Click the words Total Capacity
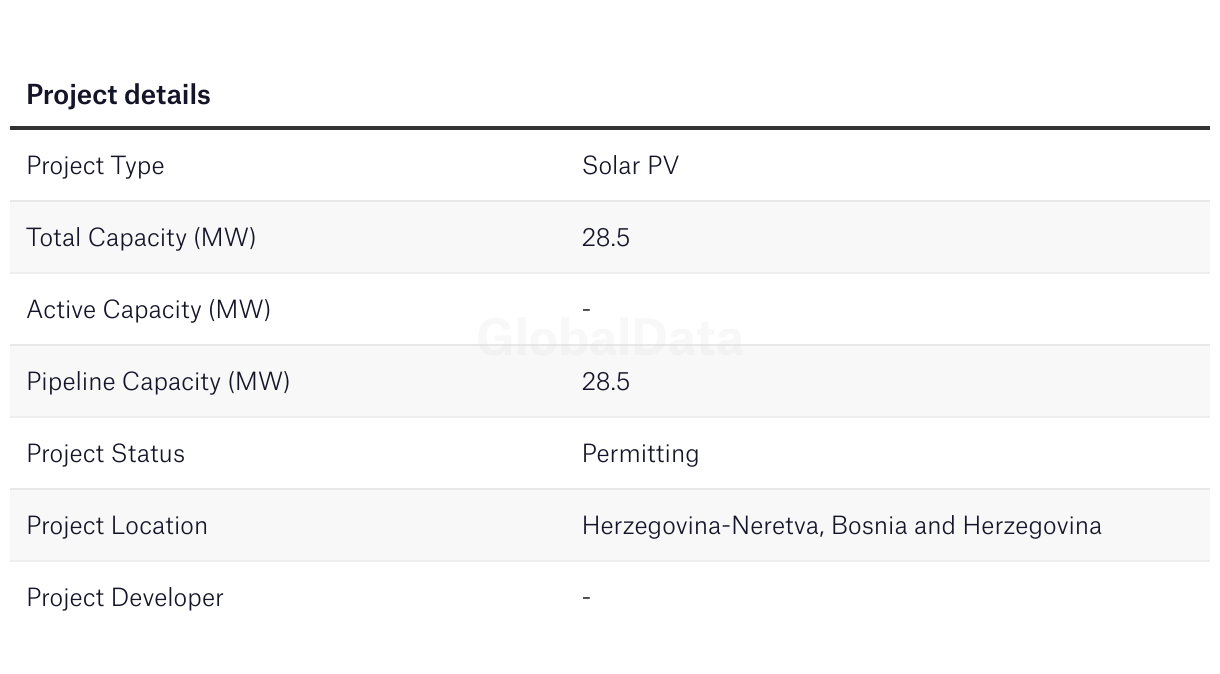The image size is (1220, 674). point(106,238)
